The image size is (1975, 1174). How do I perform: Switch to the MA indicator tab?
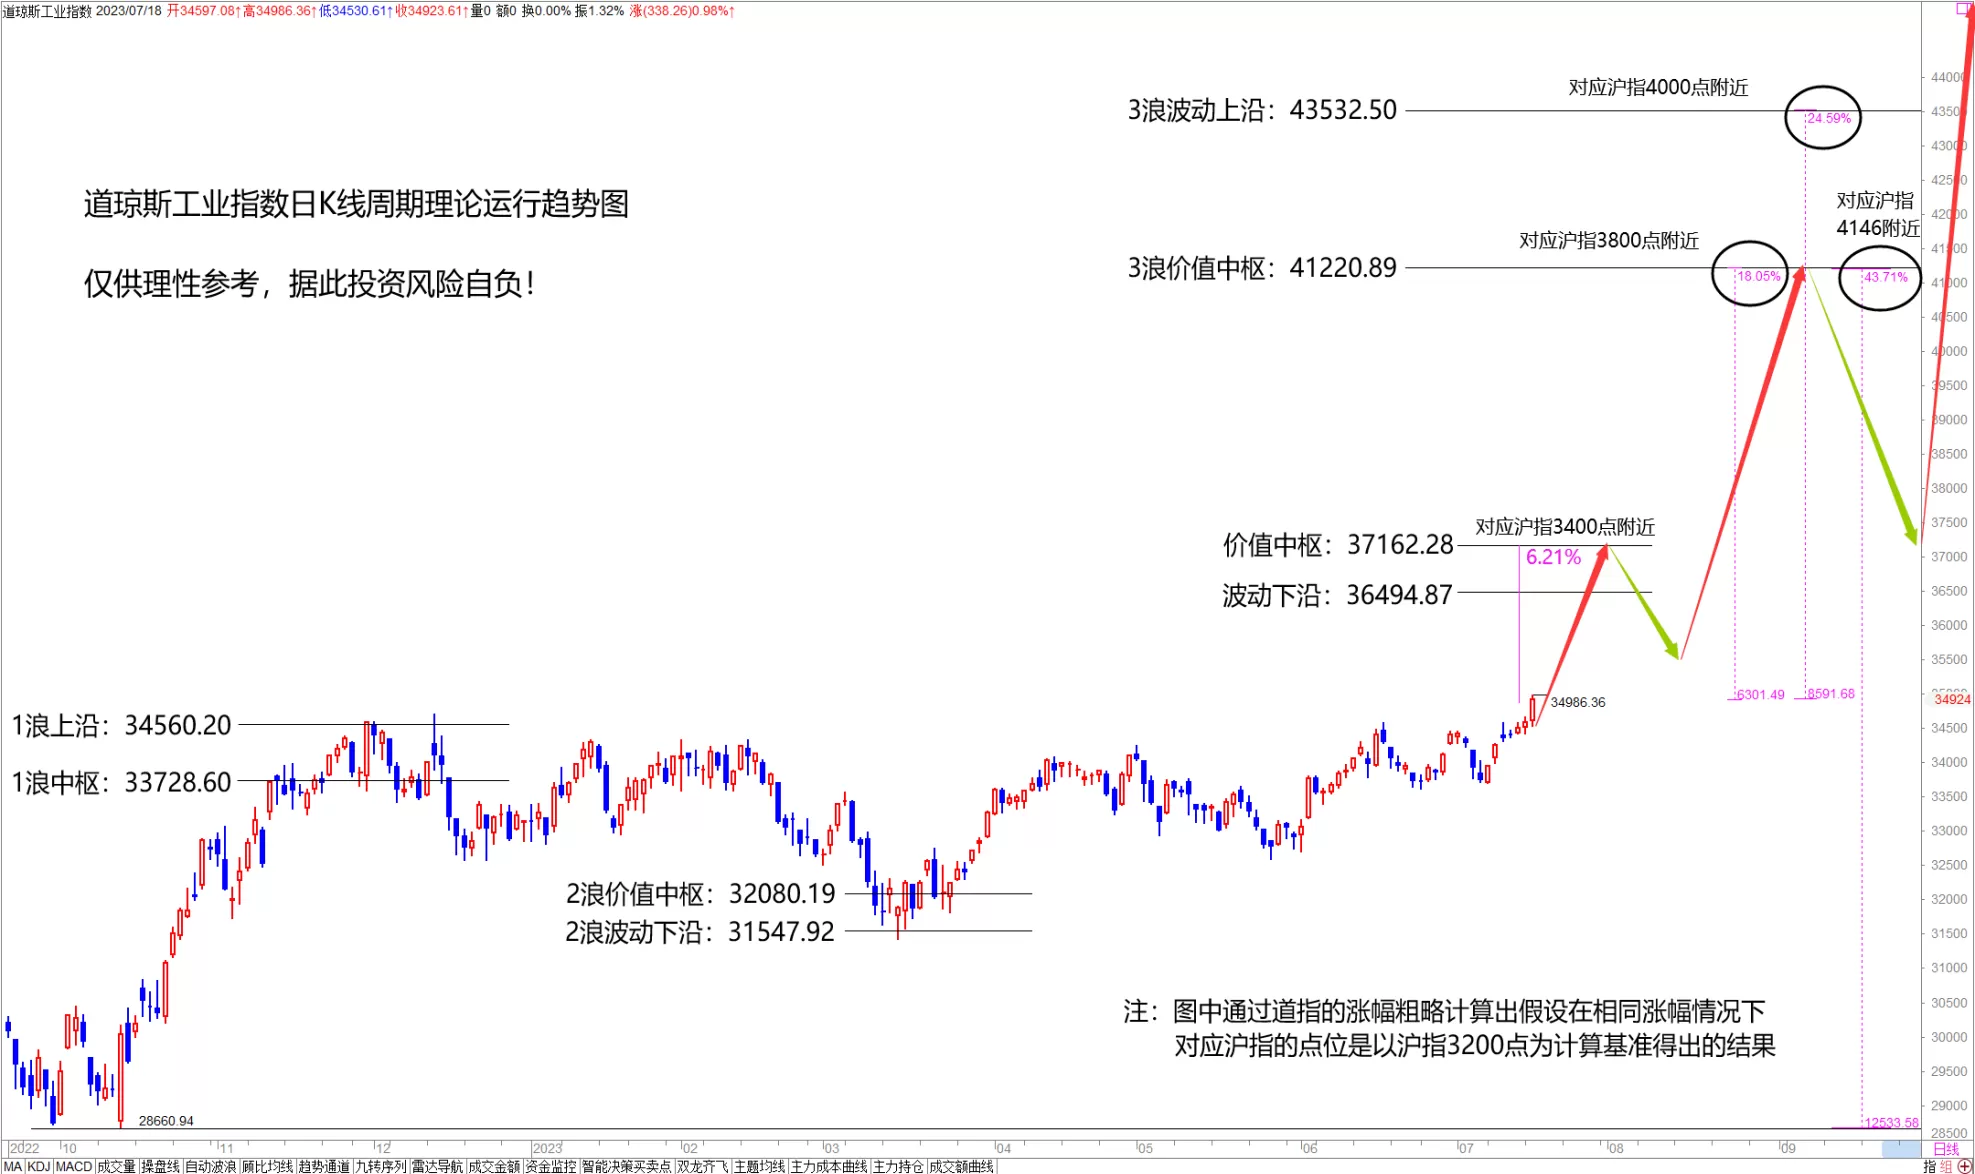coord(12,1166)
